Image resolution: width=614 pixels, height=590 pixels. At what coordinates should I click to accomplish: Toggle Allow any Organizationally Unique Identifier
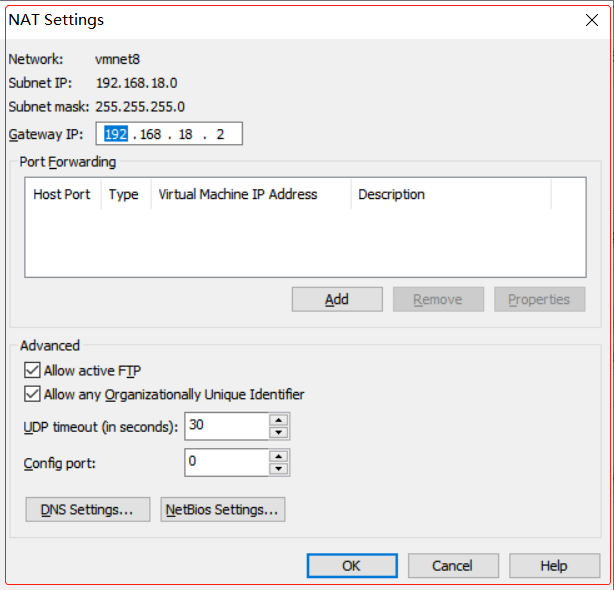pyautogui.click(x=31, y=394)
